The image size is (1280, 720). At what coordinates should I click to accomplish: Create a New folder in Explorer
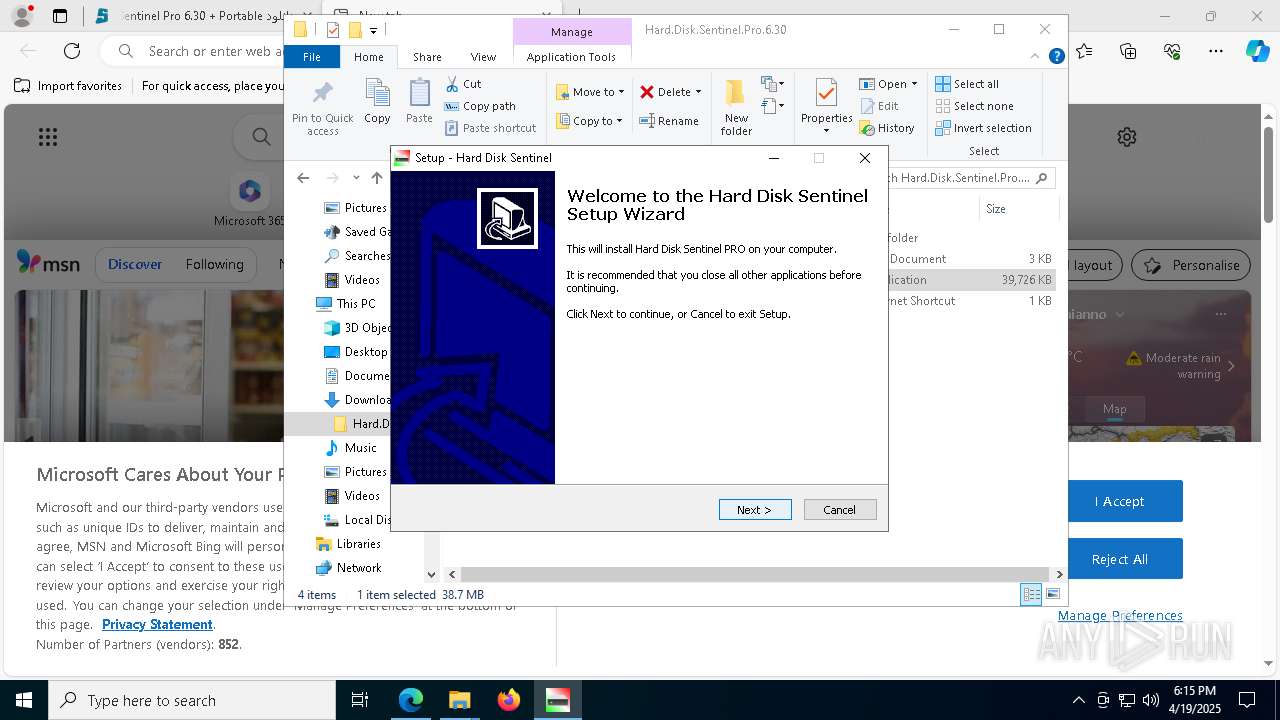tap(736, 107)
